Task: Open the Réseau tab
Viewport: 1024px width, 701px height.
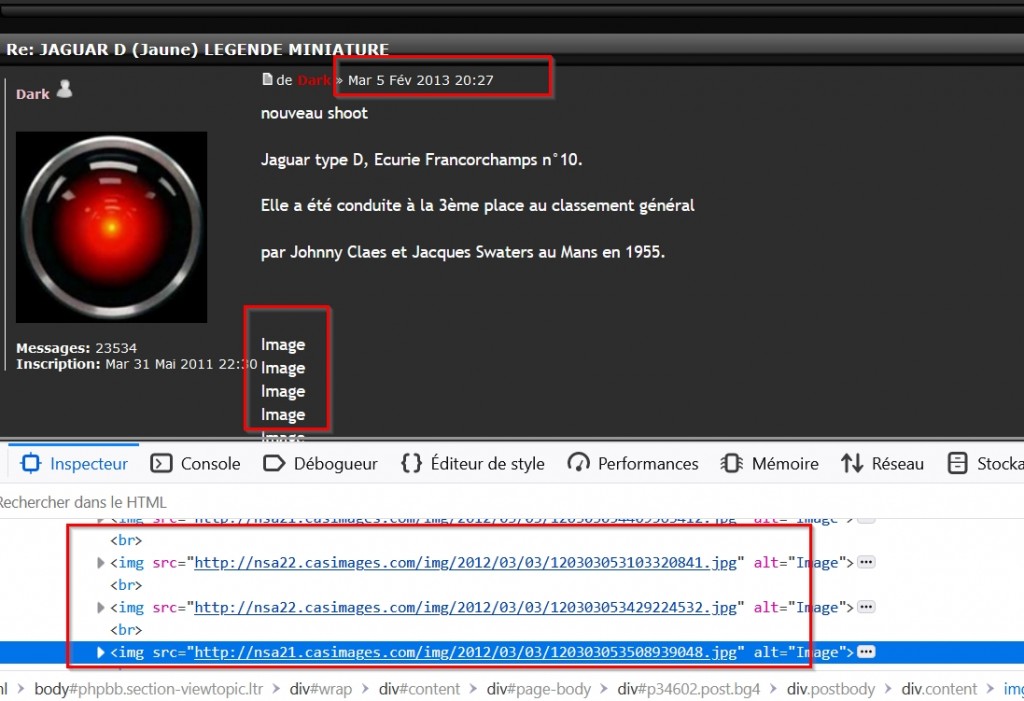Action: [882, 463]
